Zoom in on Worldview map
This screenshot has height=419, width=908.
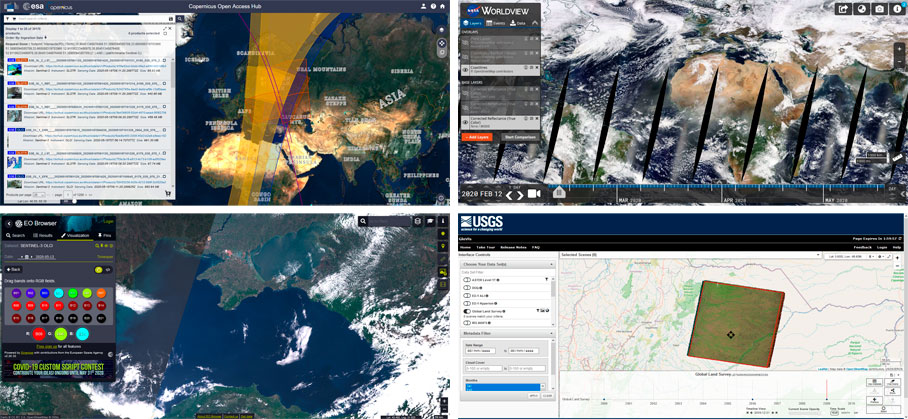899,49
